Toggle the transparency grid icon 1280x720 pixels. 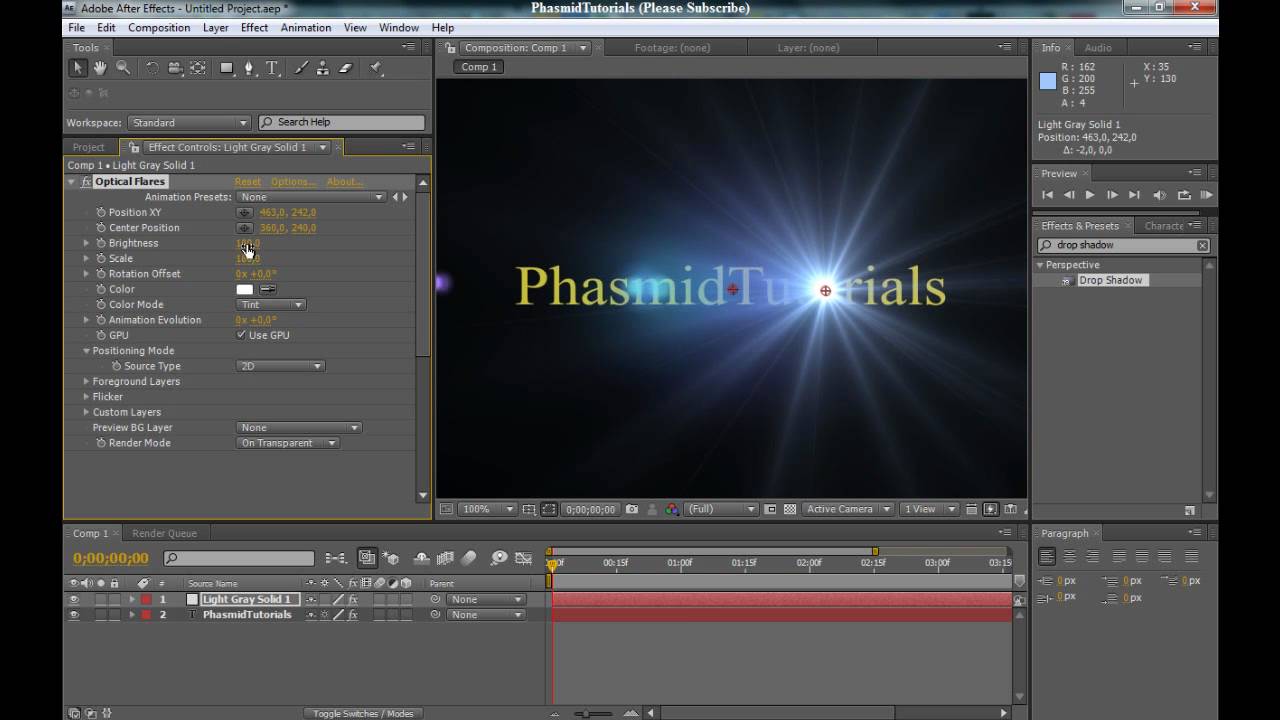790,509
